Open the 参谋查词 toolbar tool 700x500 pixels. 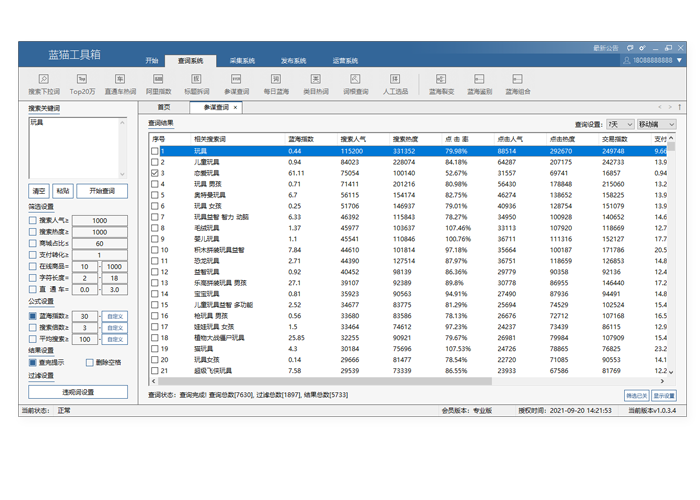(236, 84)
